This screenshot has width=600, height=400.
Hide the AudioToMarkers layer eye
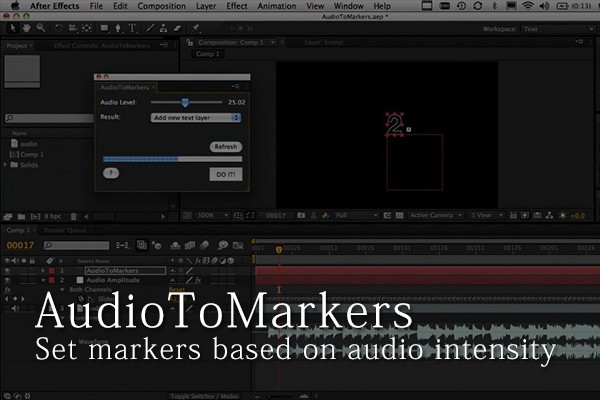[x=7, y=271]
